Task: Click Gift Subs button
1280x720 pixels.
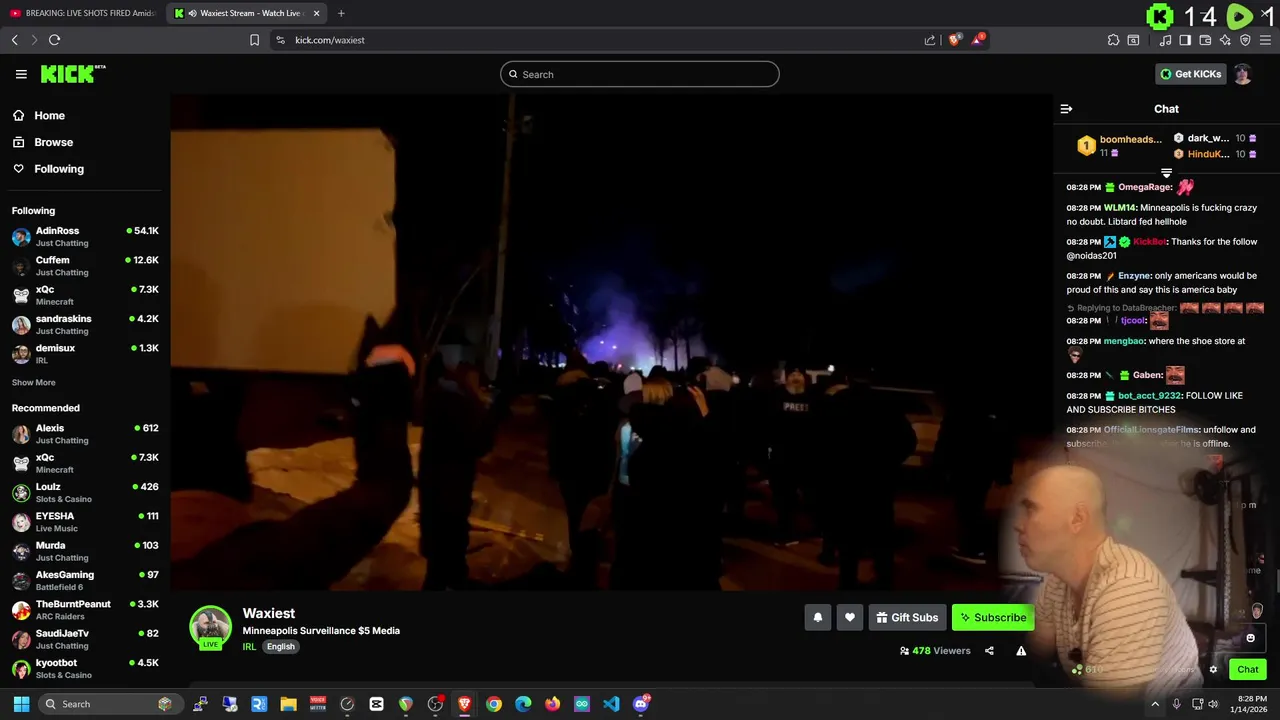Action: coord(907,618)
